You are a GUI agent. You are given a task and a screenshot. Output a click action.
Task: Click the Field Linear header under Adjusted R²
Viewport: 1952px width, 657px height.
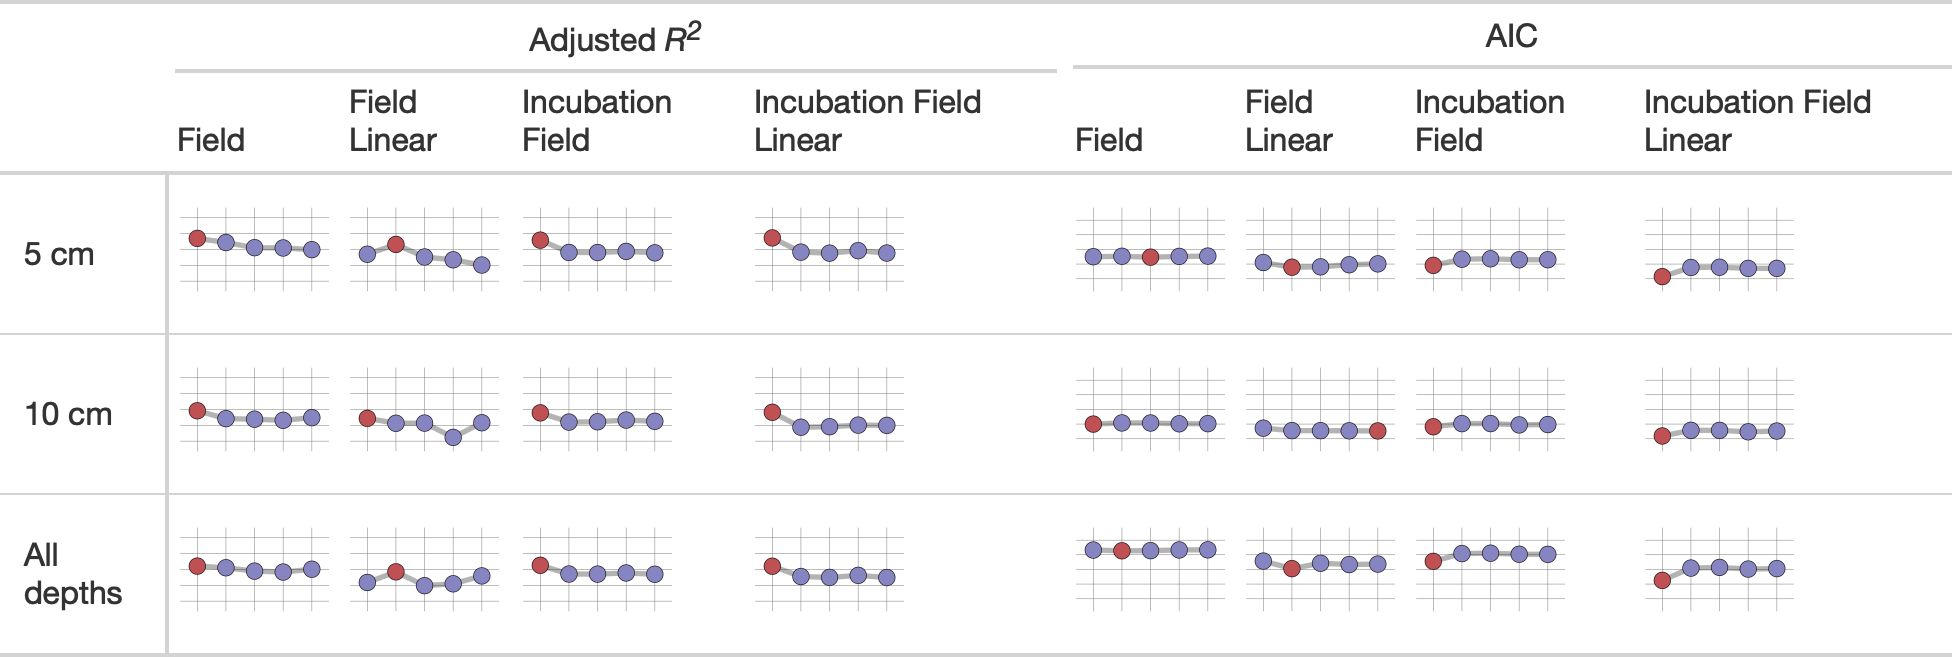392,121
